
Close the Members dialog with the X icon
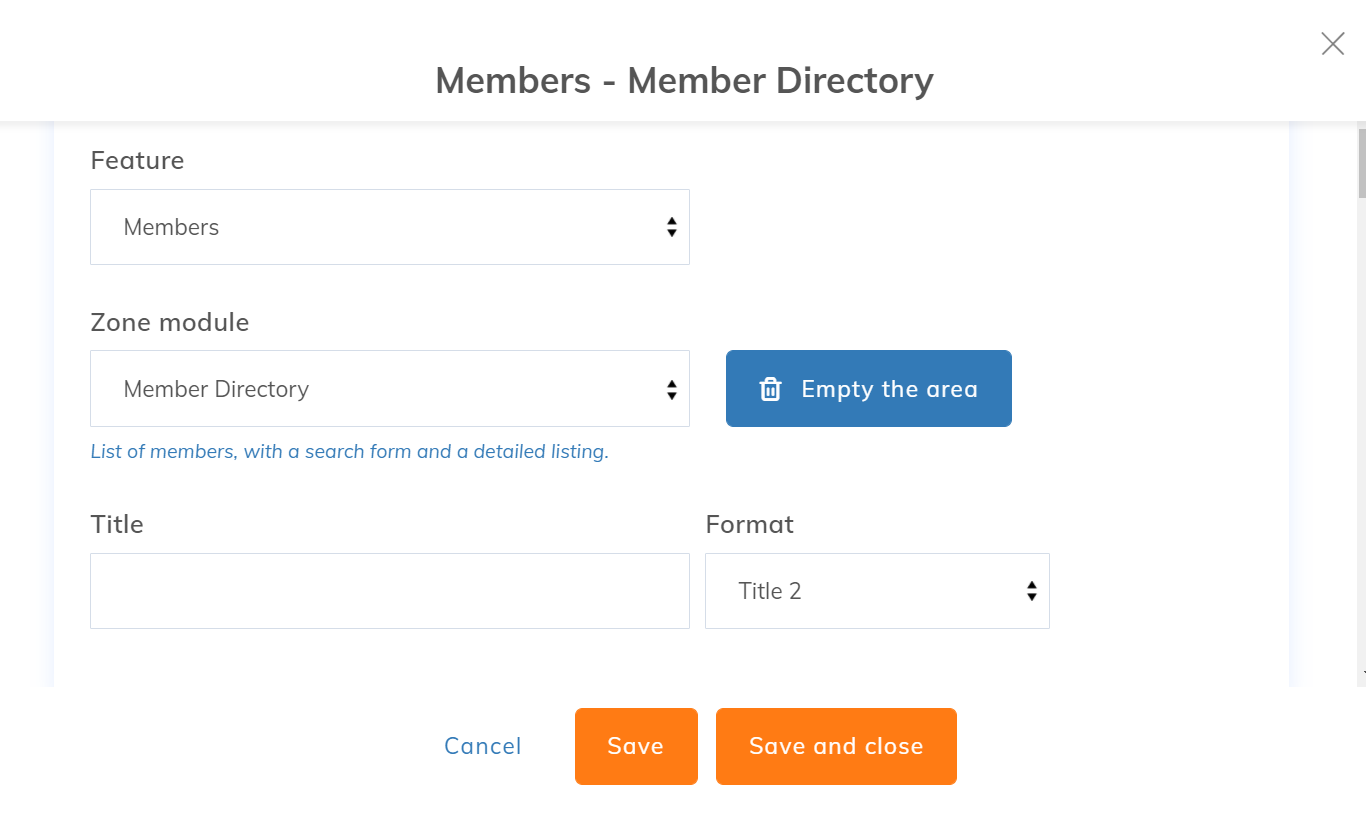(1332, 44)
